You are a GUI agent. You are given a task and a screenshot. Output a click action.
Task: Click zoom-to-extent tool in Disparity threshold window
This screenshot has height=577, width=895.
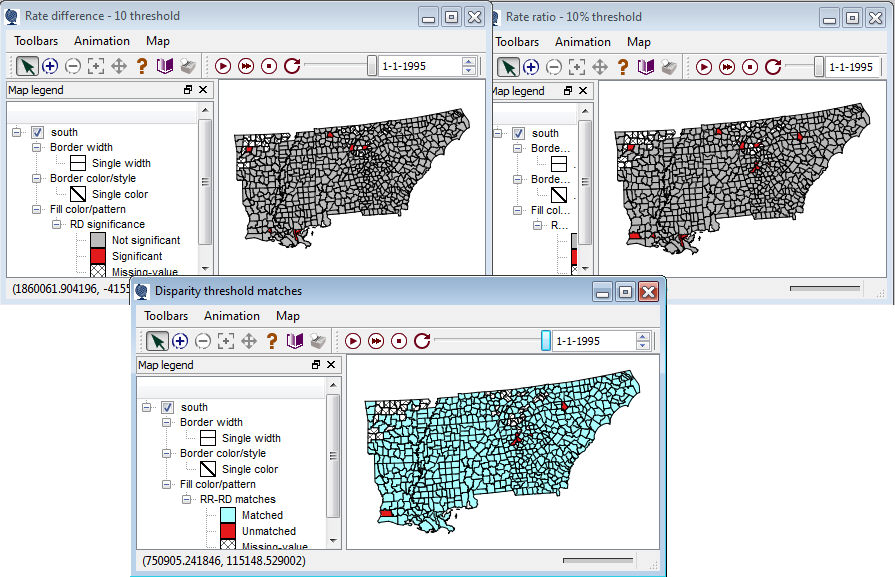226,341
